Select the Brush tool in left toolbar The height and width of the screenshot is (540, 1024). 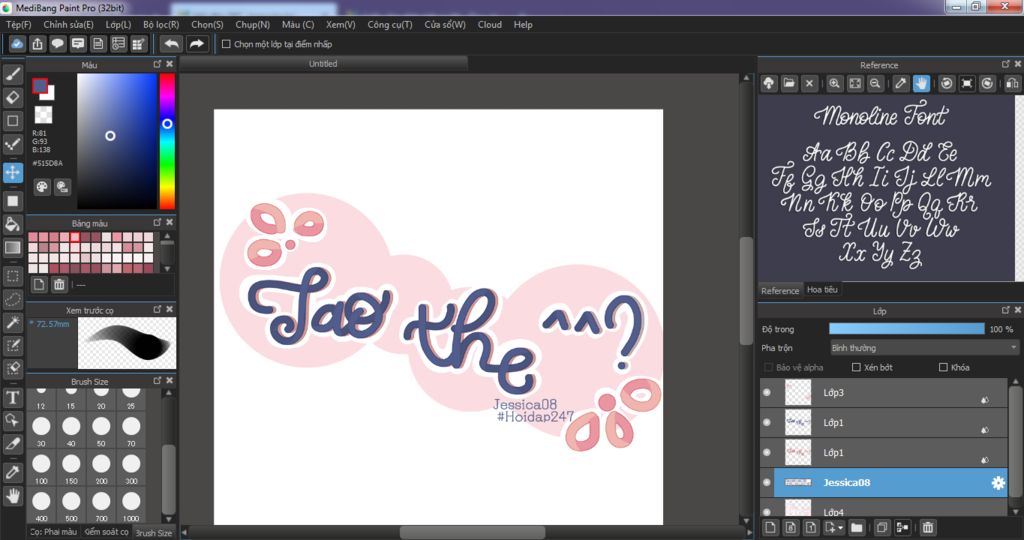[x=12, y=74]
